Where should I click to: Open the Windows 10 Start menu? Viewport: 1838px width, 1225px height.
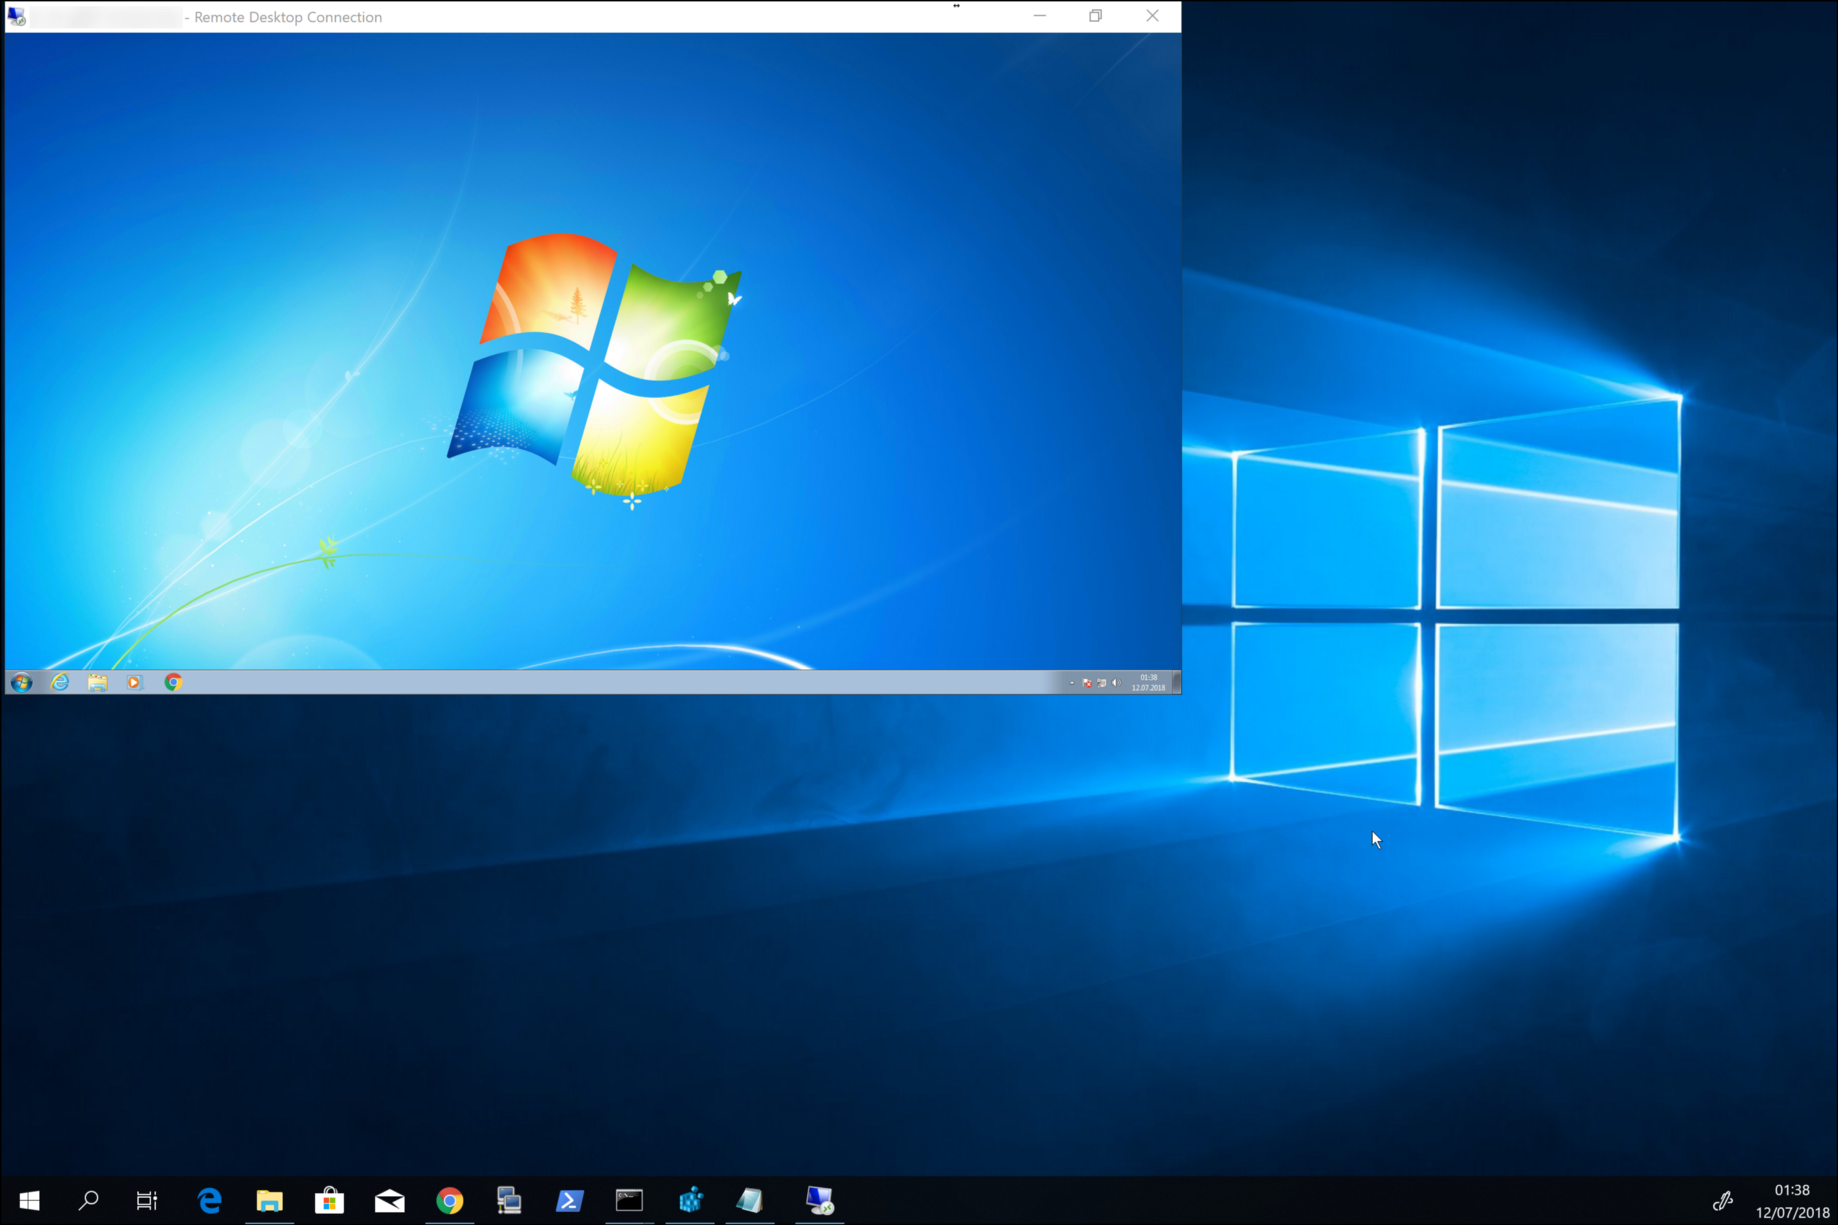pyautogui.click(x=29, y=1200)
